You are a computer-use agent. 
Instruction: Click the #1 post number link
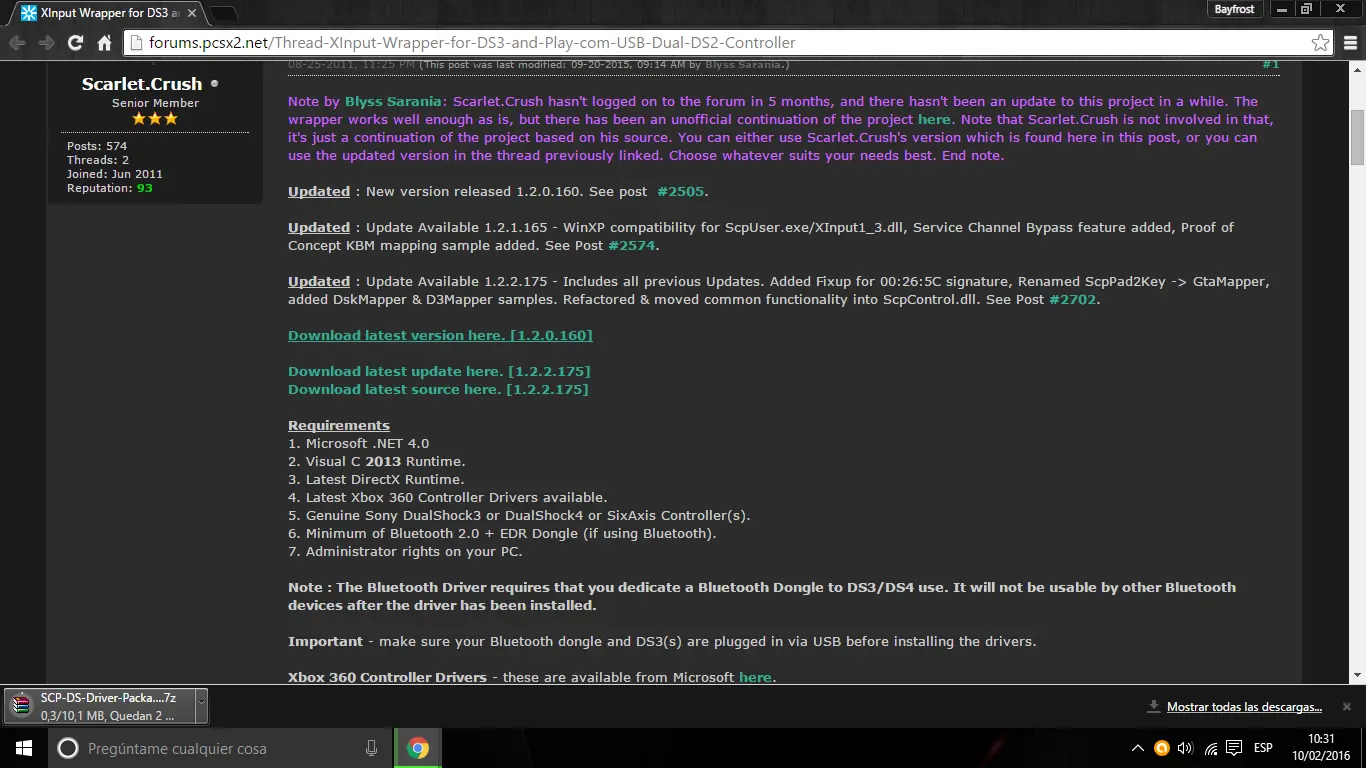point(1270,65)
